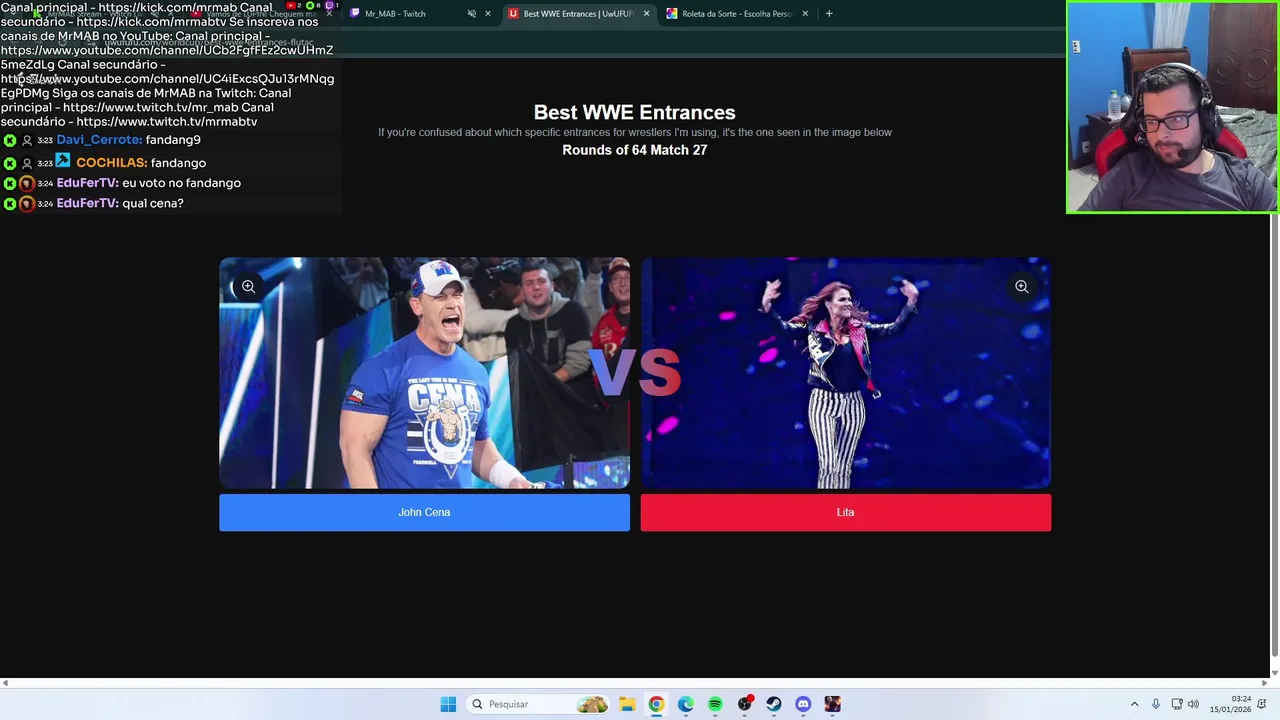Click COCHILAS username in chat overlay
This screenshot has height=720, width=1280.
click(x=112, y=162)
